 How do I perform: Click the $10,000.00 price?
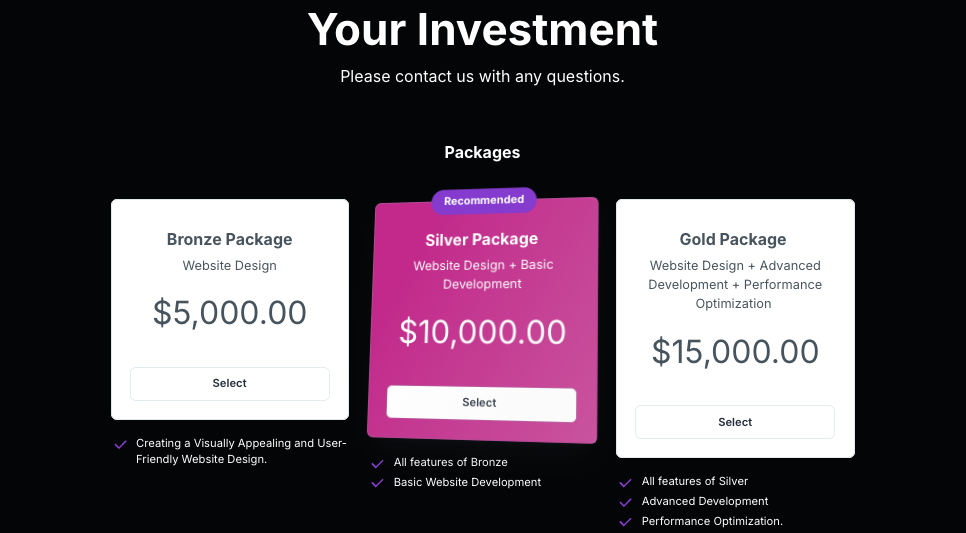coord(482,331)
